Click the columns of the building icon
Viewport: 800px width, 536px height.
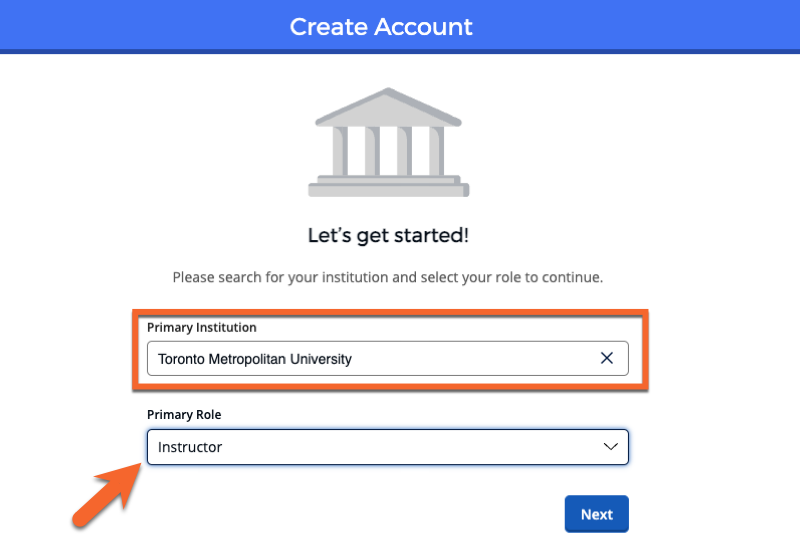coord(388,152)
